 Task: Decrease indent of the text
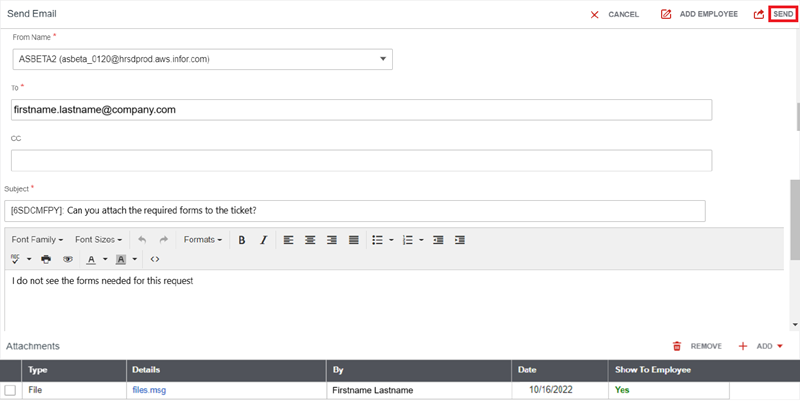[x=438, y=240]
